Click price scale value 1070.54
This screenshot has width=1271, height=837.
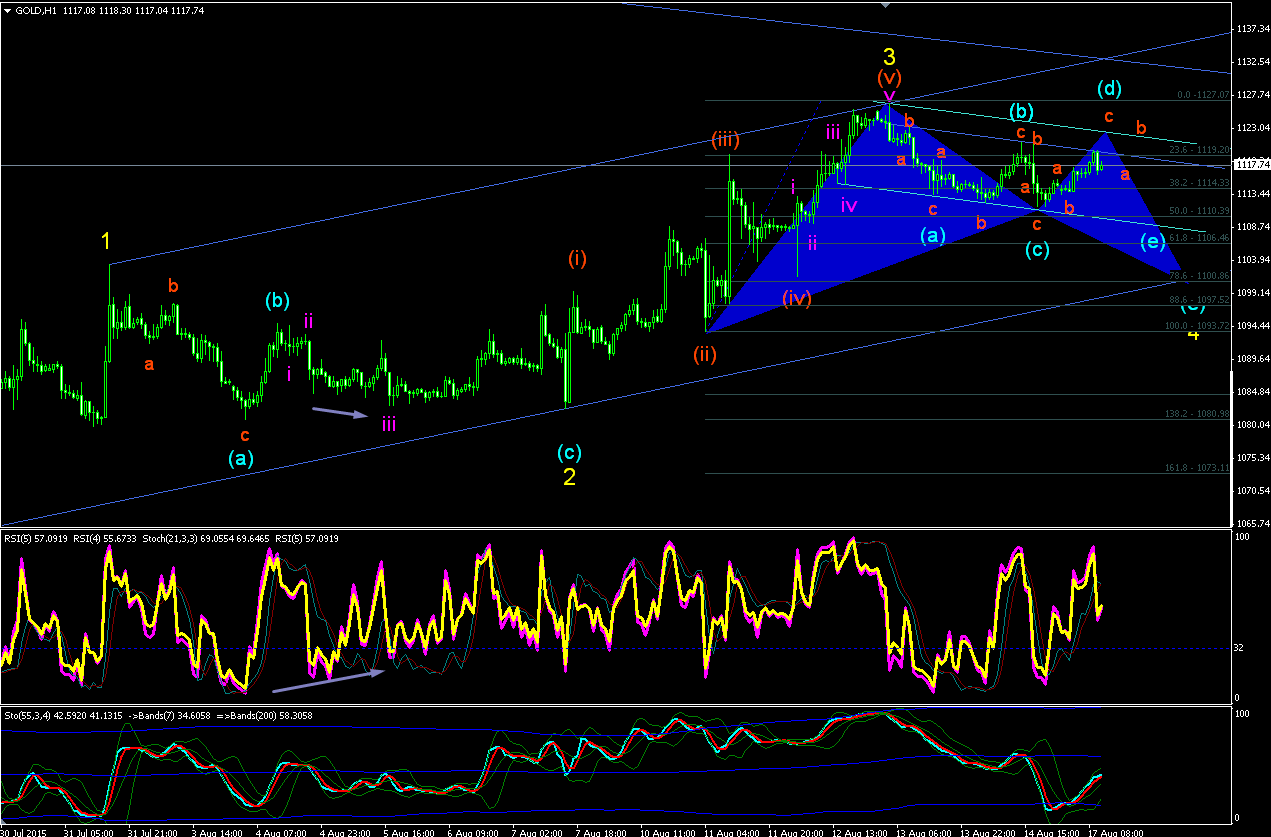pos(1252,490)
